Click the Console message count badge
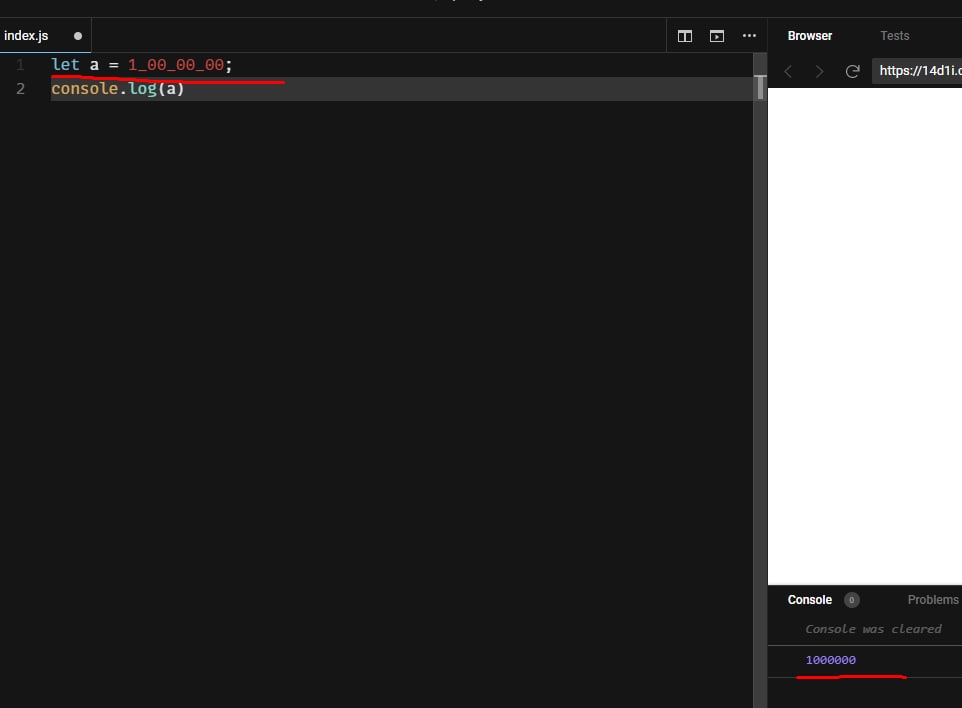962x708 pixels. click(852, 600)
